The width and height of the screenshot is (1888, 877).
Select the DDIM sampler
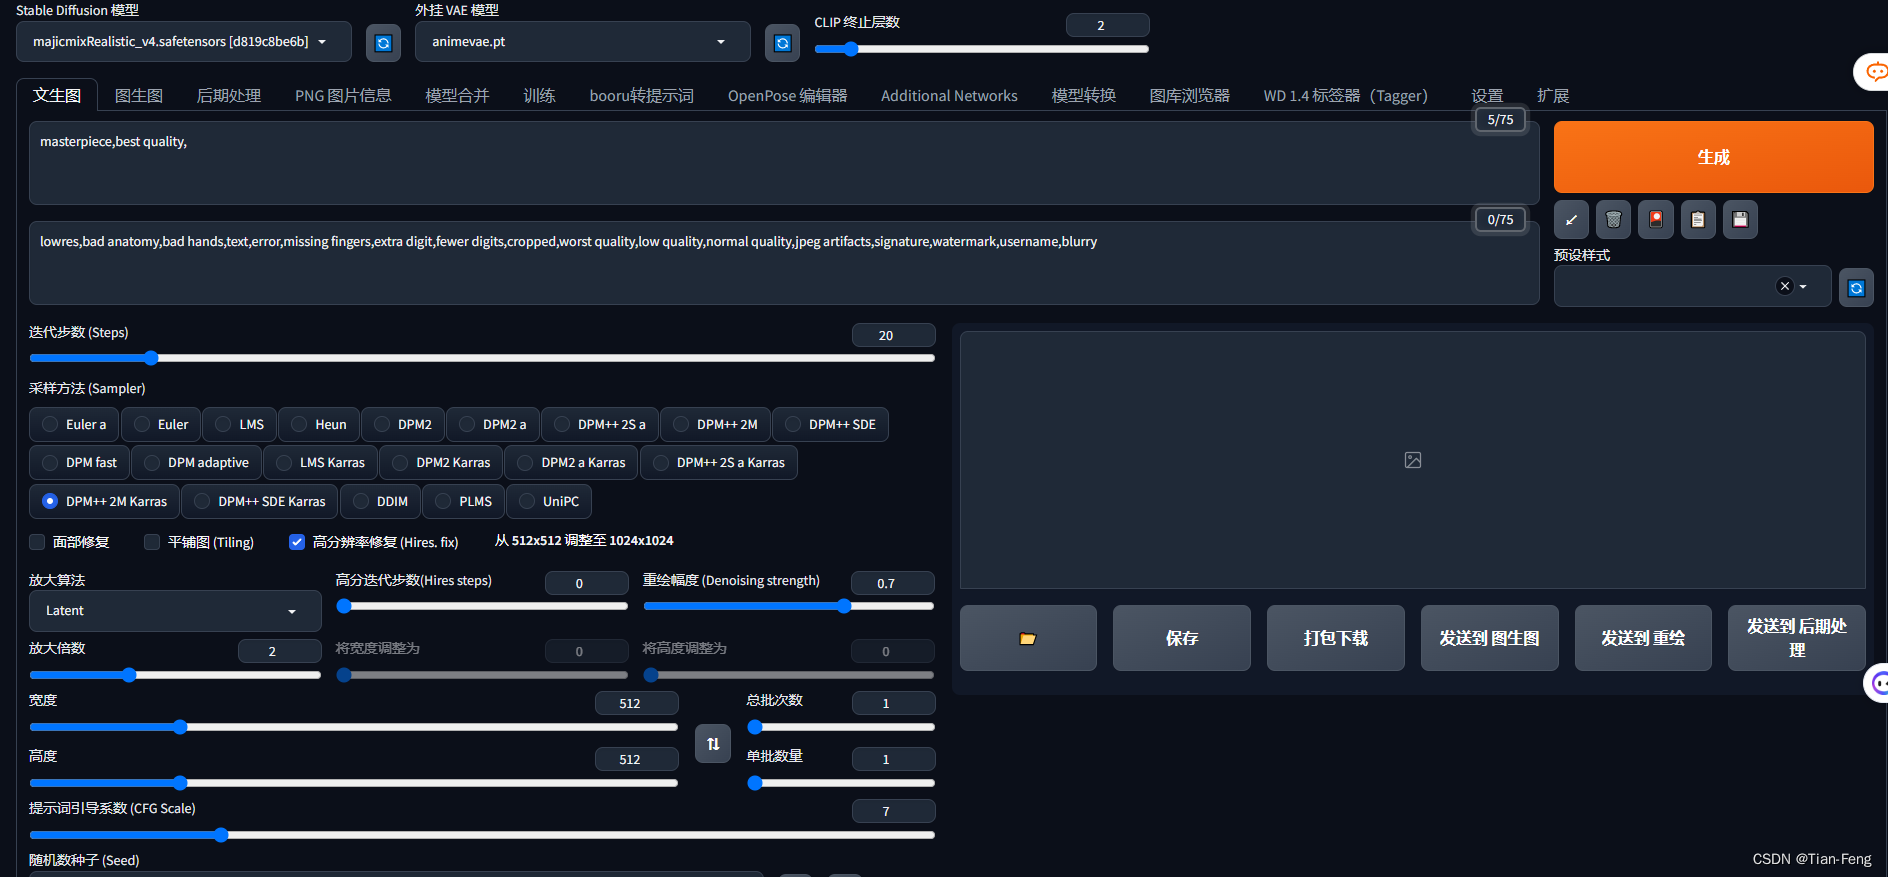(381, 501)
